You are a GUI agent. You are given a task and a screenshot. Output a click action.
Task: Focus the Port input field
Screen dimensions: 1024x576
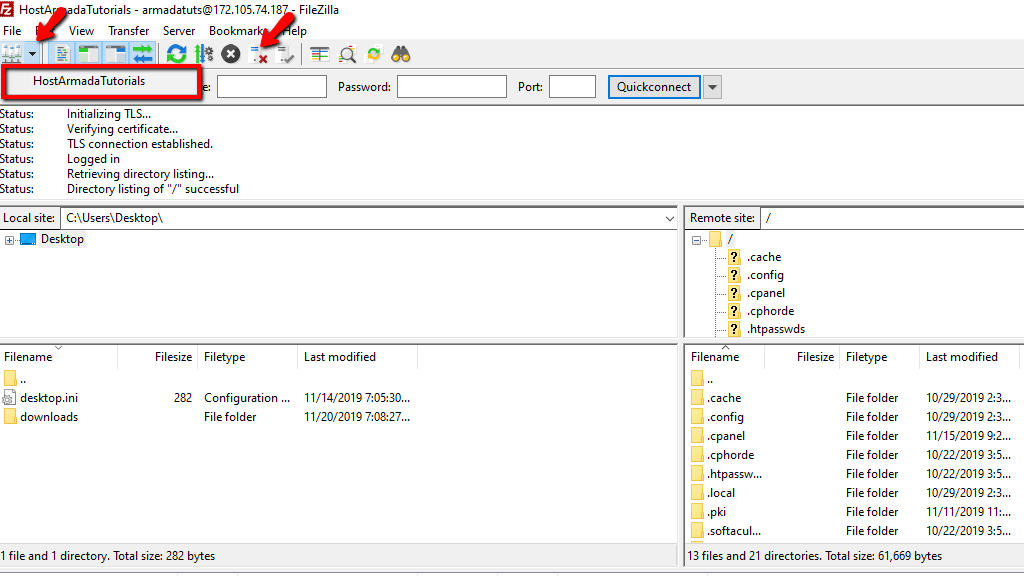572,87
